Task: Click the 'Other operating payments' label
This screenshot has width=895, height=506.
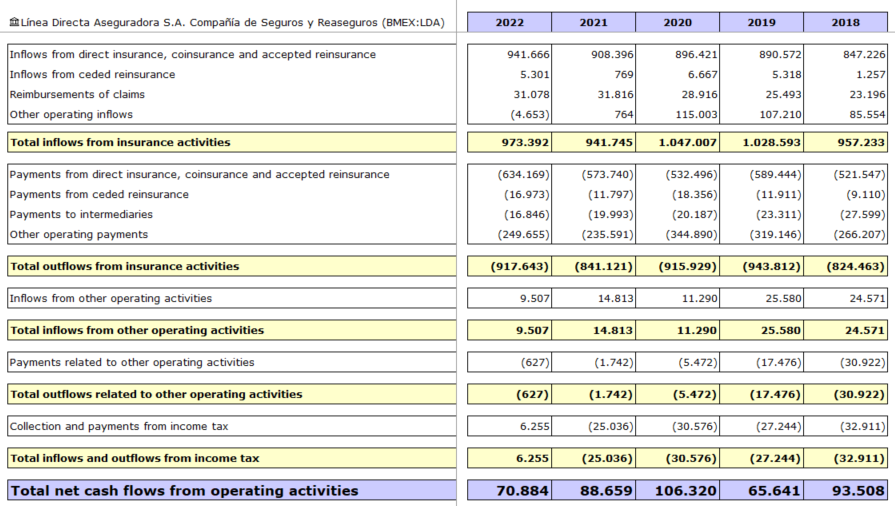Action: tap(78, 234)
